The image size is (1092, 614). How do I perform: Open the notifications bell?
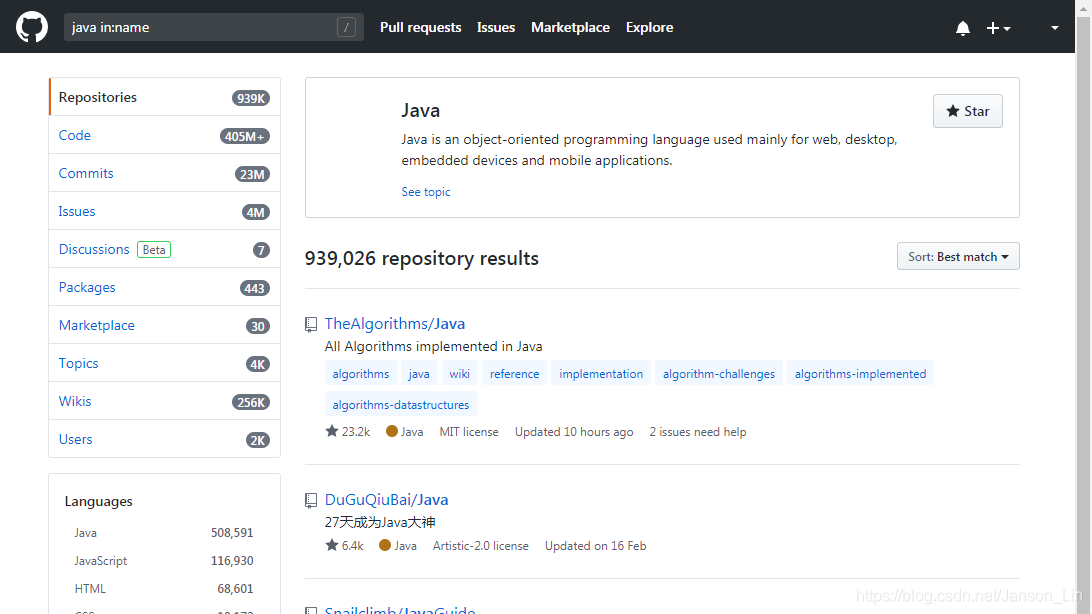[962, 28]
